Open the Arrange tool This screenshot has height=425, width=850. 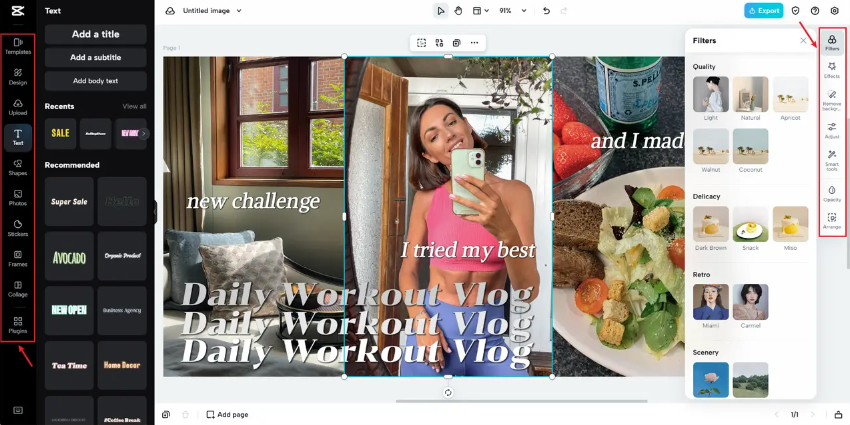coord(832,221)
